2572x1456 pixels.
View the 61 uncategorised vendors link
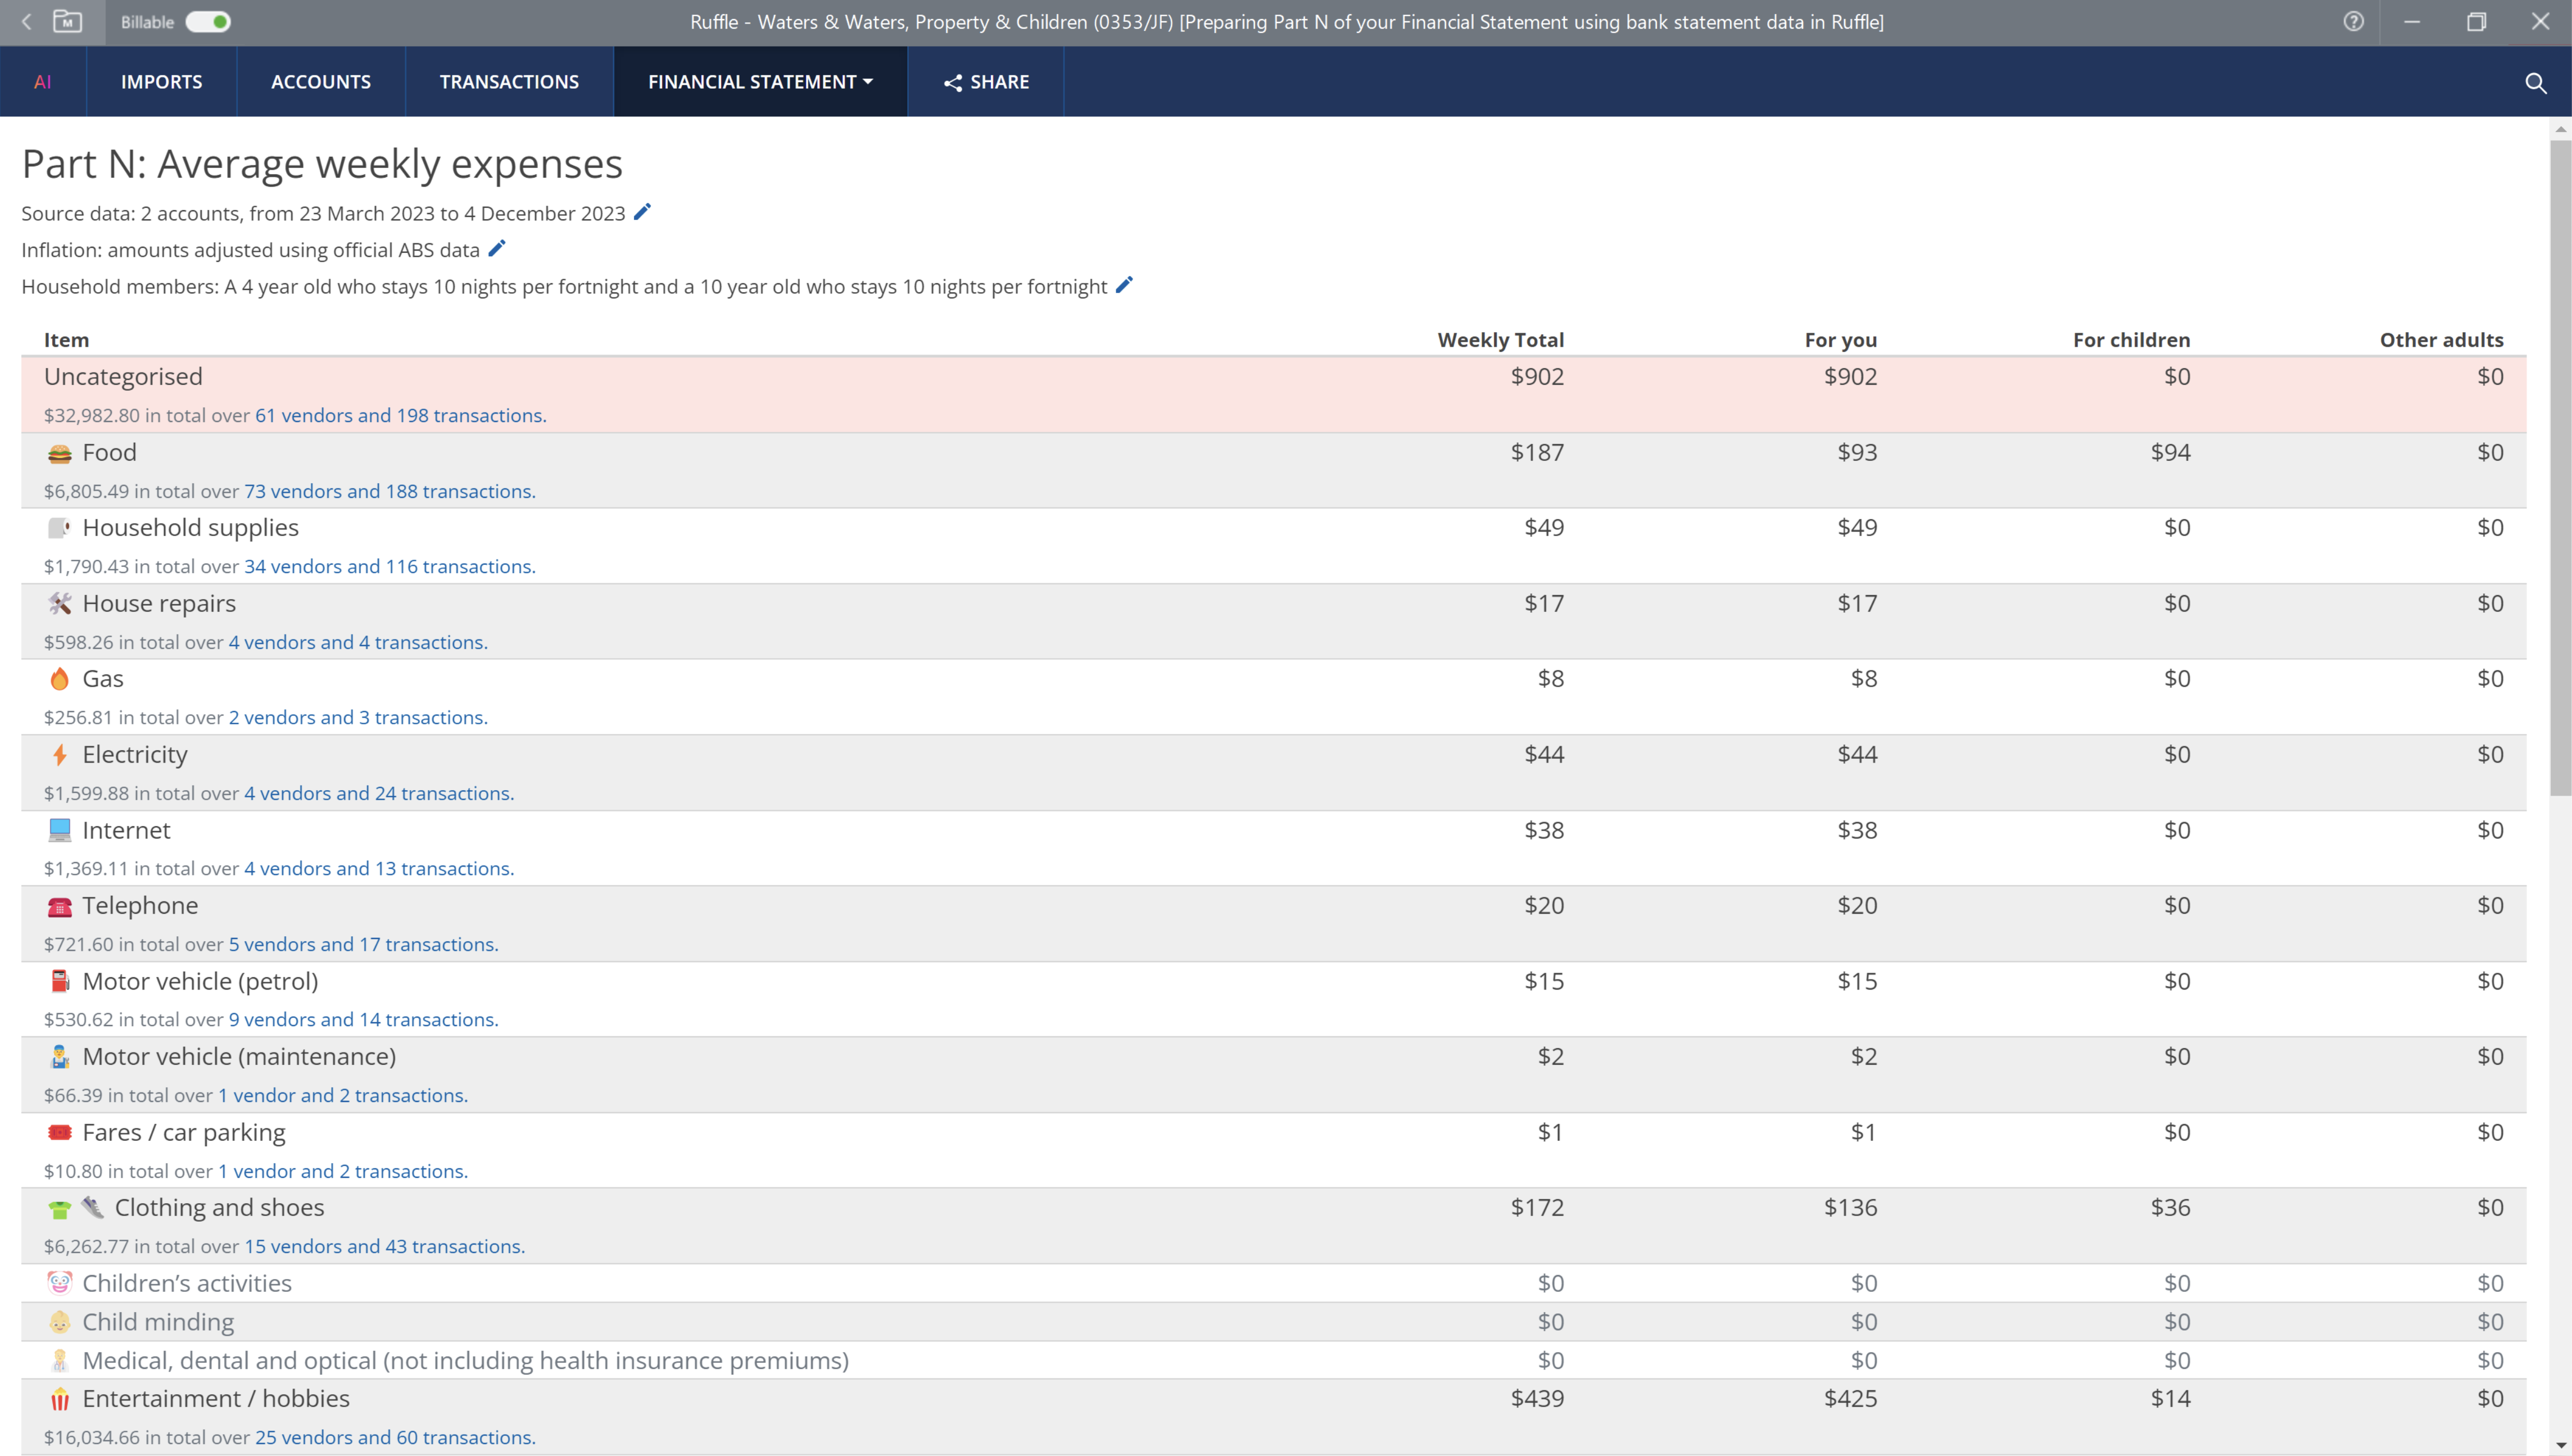coord(400,415)
